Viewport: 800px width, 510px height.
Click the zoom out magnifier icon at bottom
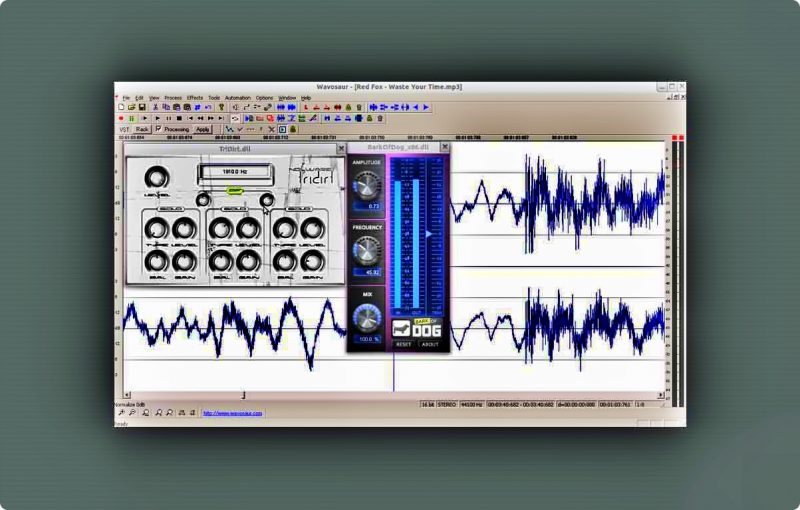(132, 413)
